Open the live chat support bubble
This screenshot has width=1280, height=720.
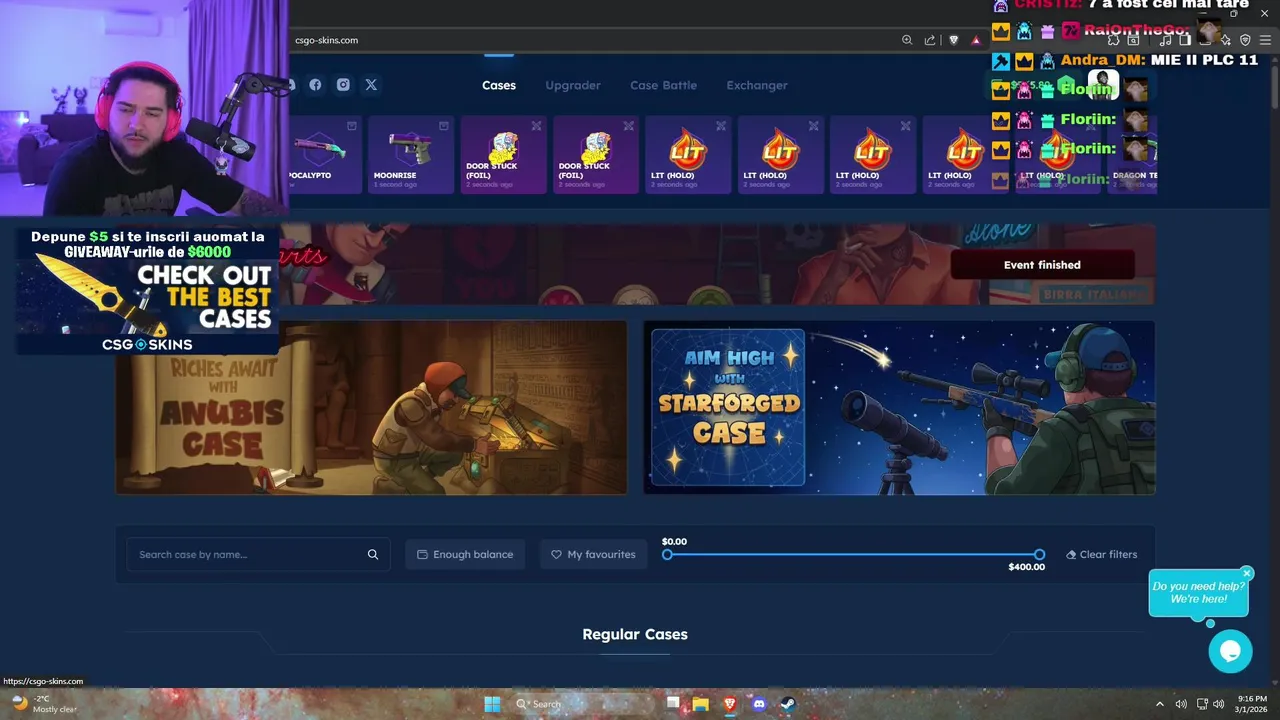point(1230,652)
